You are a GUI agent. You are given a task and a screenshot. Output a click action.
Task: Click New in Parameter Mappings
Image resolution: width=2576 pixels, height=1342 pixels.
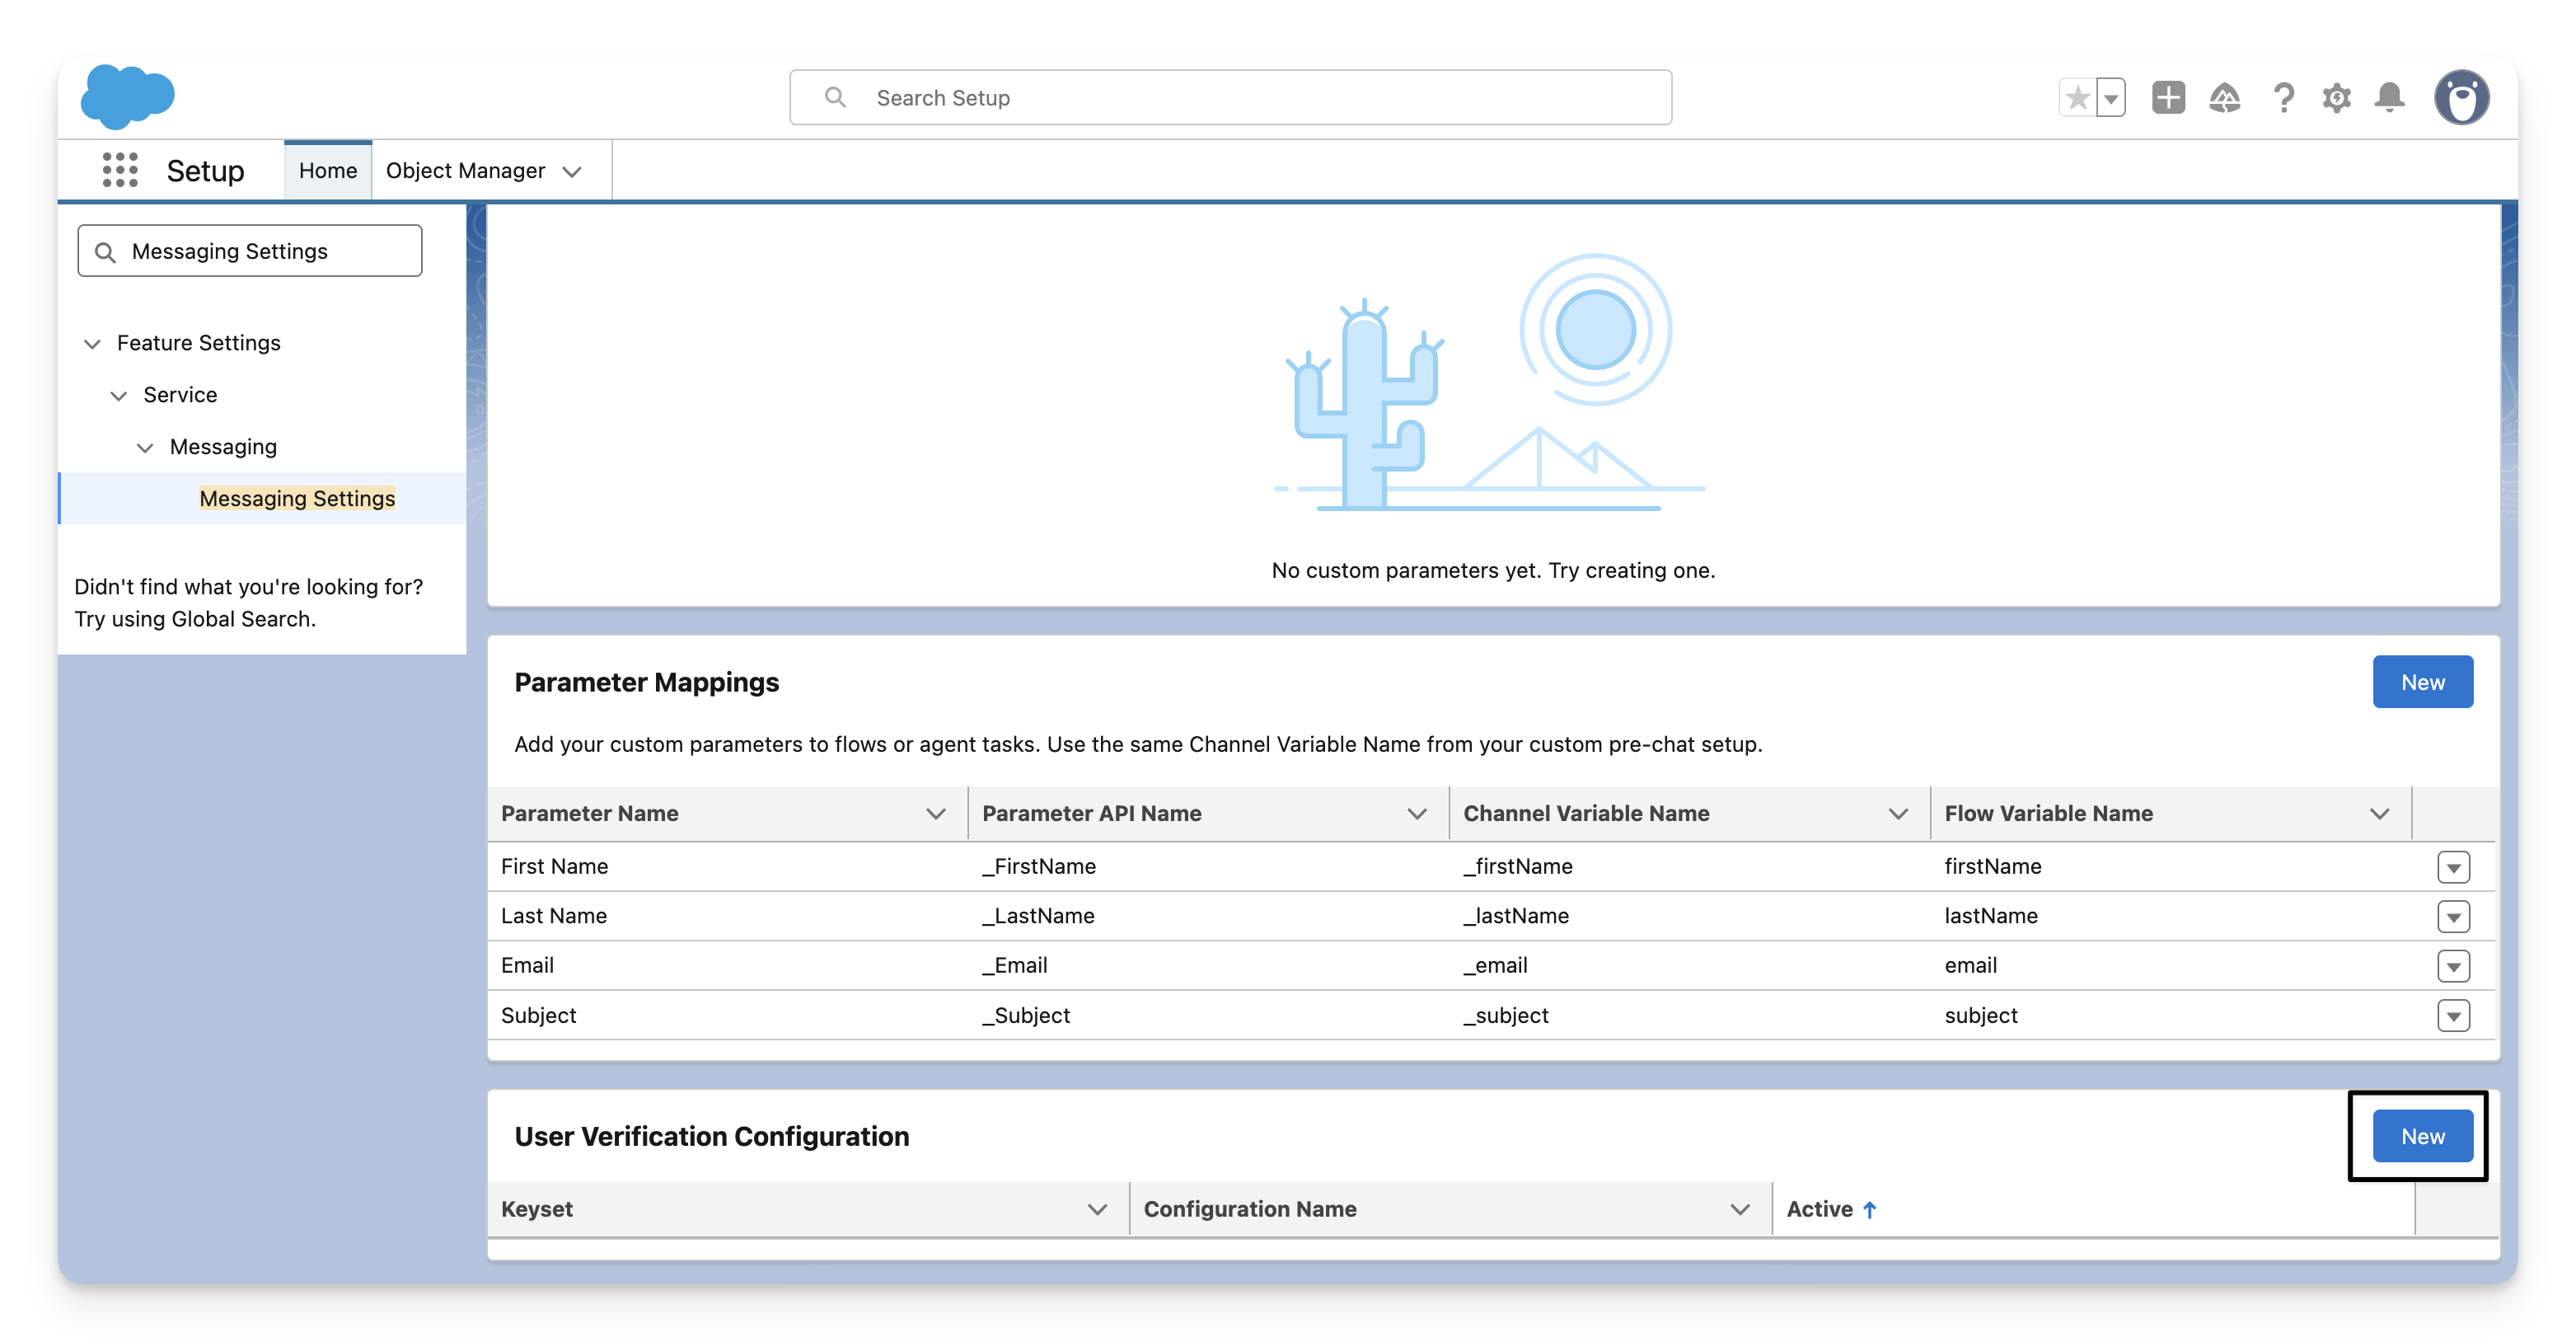tap(2422, 682)
